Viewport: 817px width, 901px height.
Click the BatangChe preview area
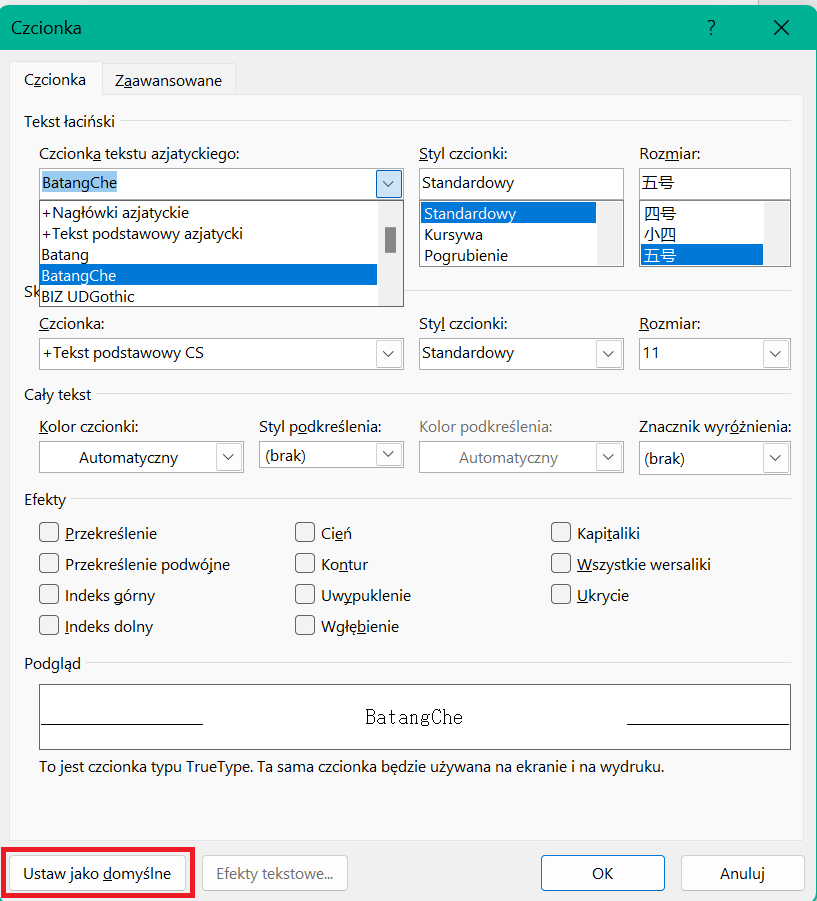tap(415, 717)
